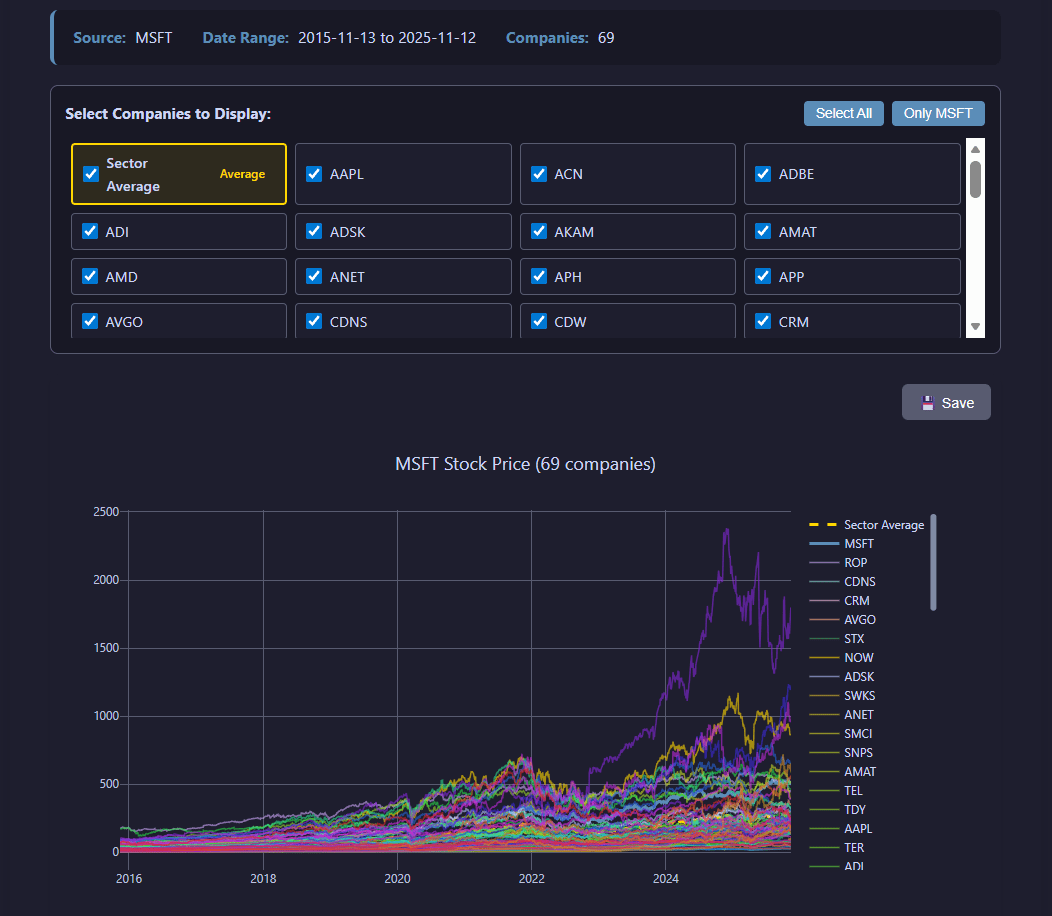The height and width of the screenshot is (916, 1052).
Task: Click the chart legend scrollbar
Action: point(933,562)
